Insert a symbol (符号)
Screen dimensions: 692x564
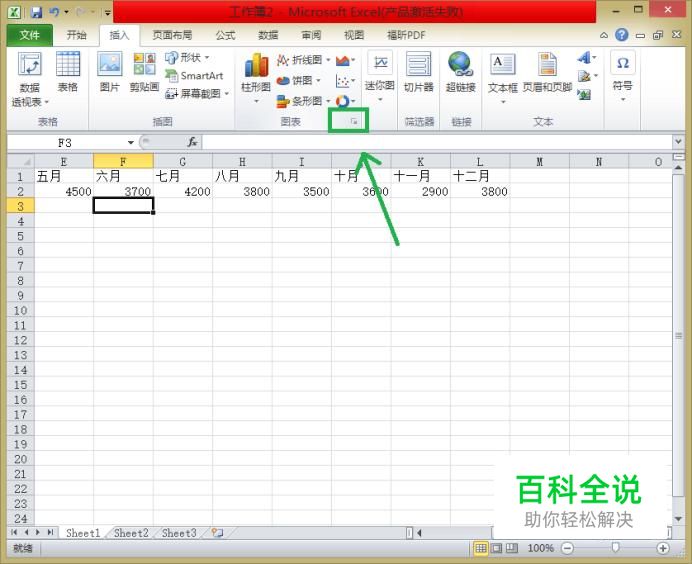pyautogui.click(x=622, y=76)
